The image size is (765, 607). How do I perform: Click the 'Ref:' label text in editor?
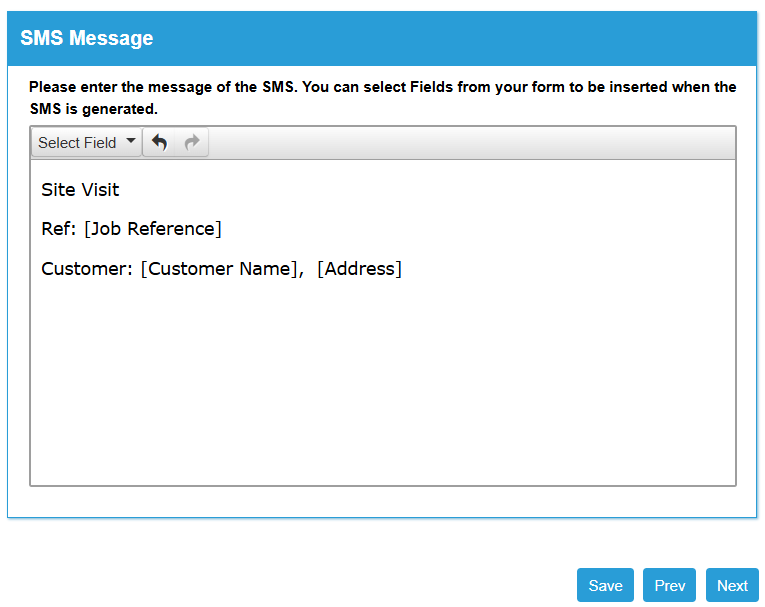[x=59, y=229]
